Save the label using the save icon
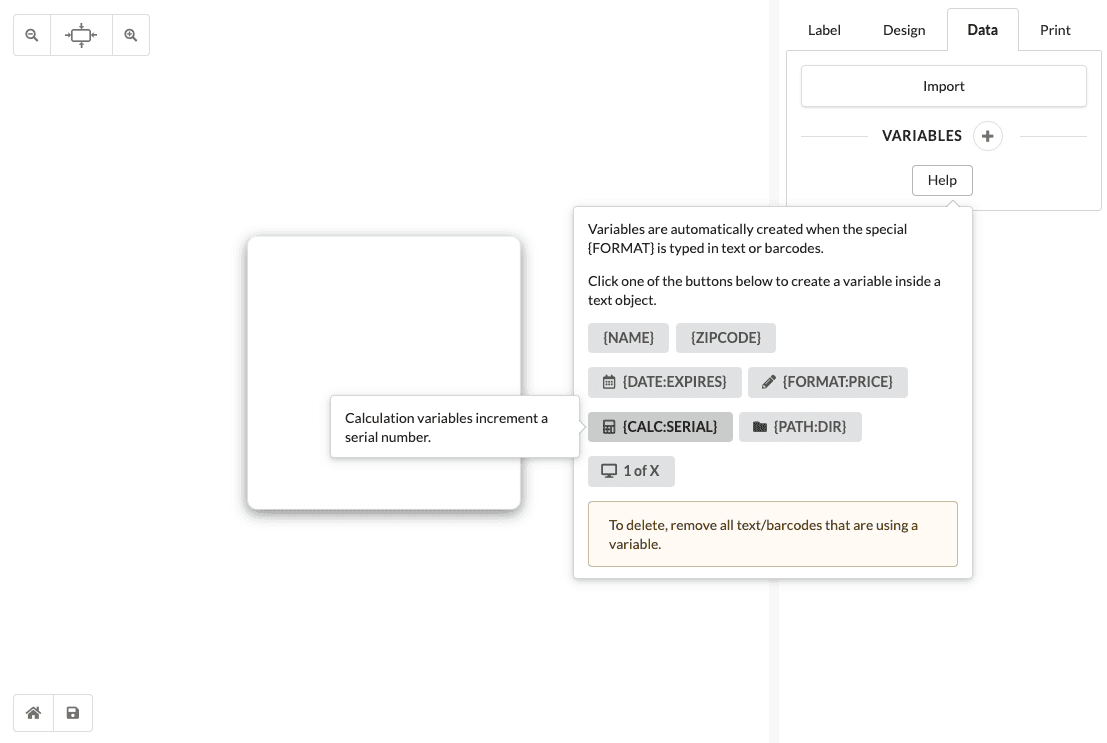 click(72, 713)
